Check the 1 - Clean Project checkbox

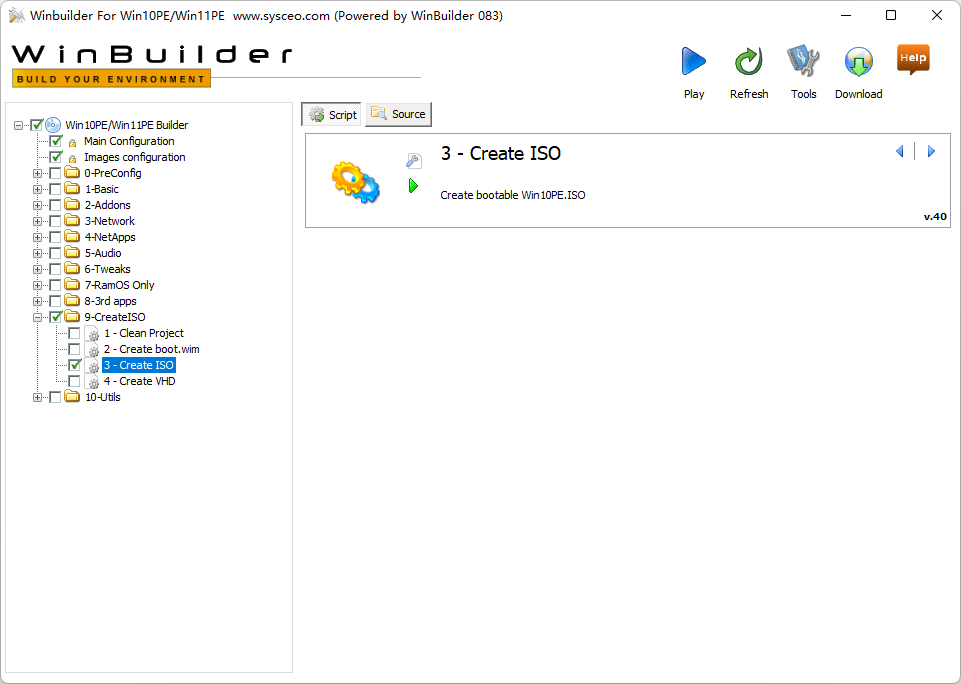click(74, 333)
